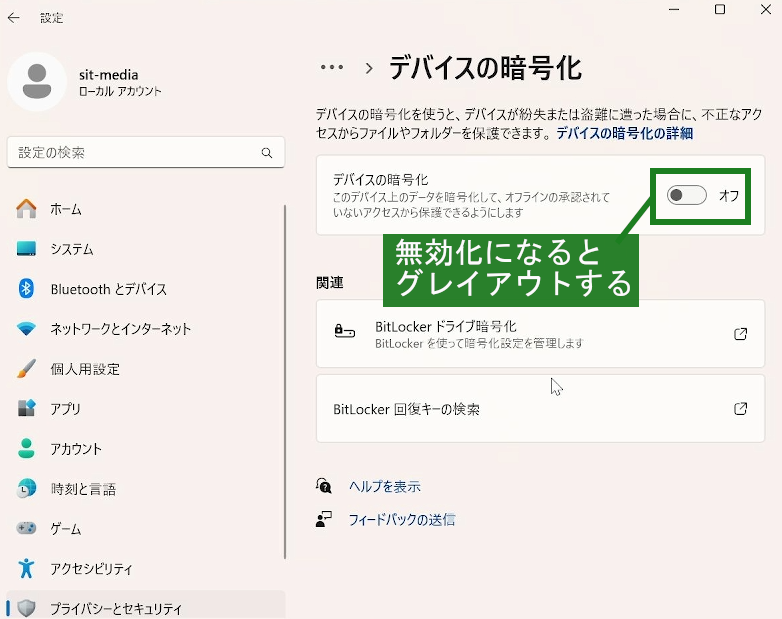The image size is (782, 619).
Task: Open BitLocker ドライブ暗号化 card
Action: pos(540,334)
